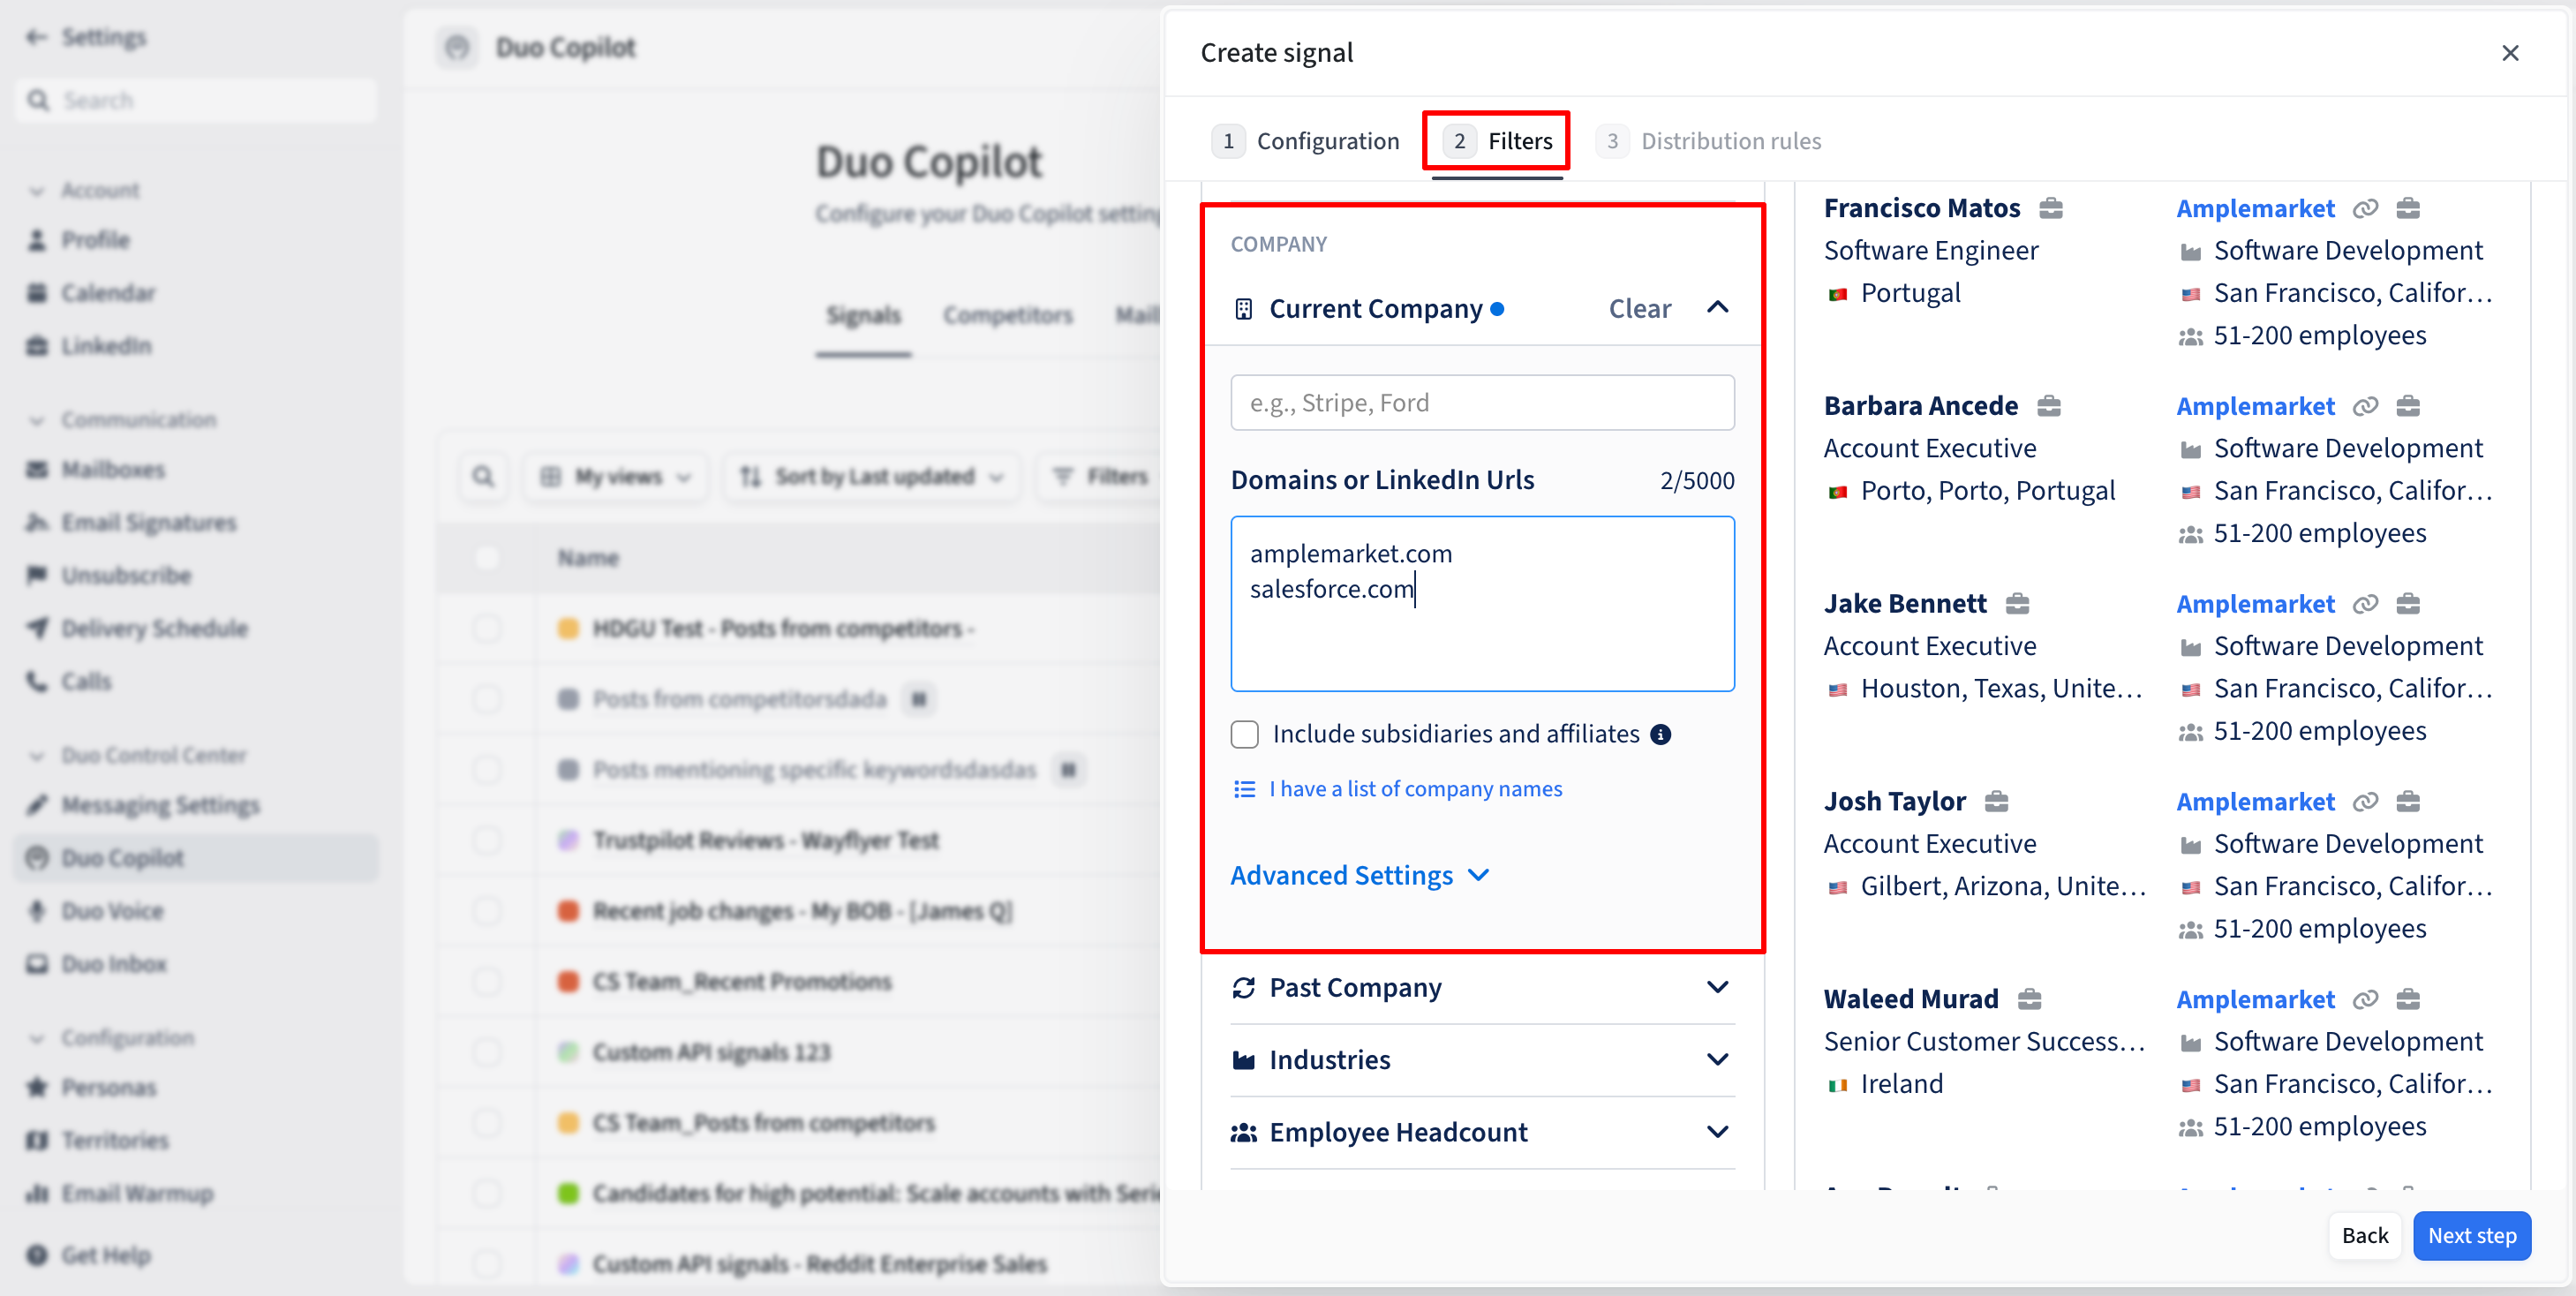Image resolution: width=2576 pixels, height=1296 pixels.
Task: Click the link icon beside Francisco Matos's Amplemarket
Action: point(2365,208)
